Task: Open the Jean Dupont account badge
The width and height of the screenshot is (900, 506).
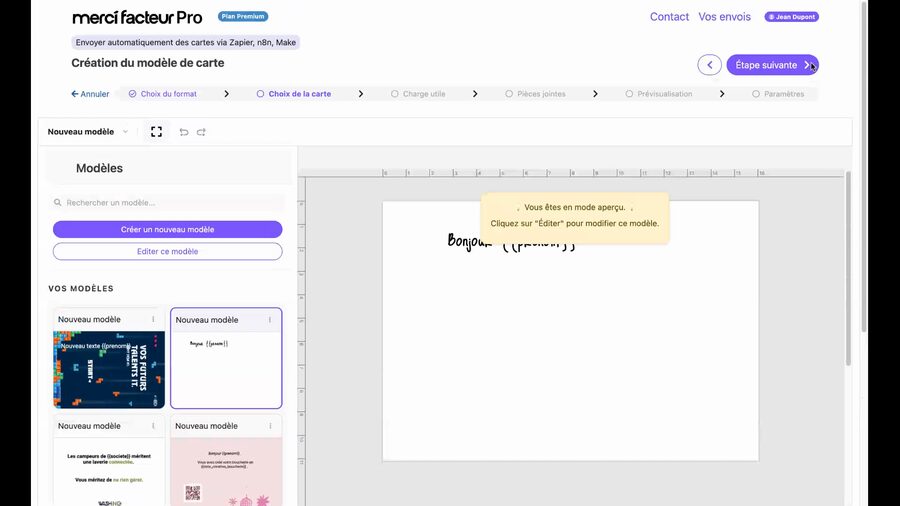Action: 792,17
